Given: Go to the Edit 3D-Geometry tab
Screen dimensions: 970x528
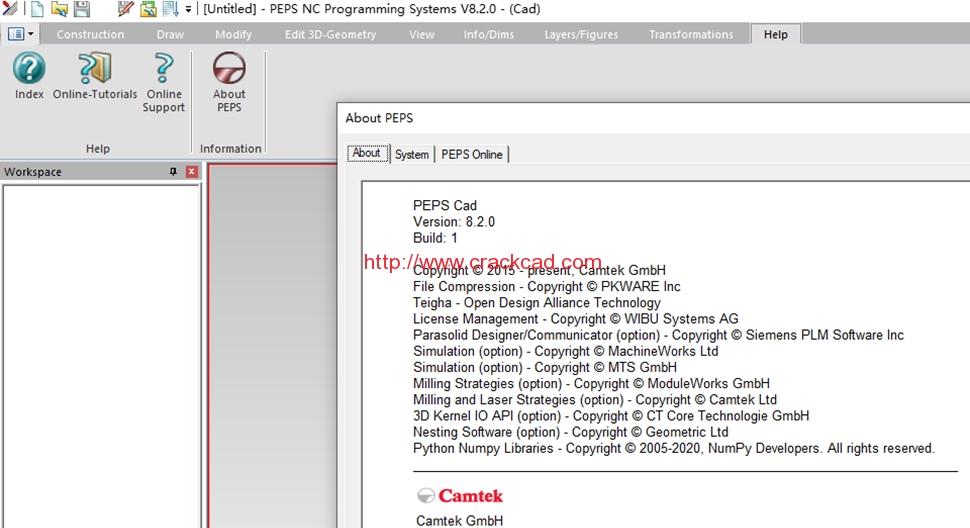Looking at the screenshot, I should point(330,35).
